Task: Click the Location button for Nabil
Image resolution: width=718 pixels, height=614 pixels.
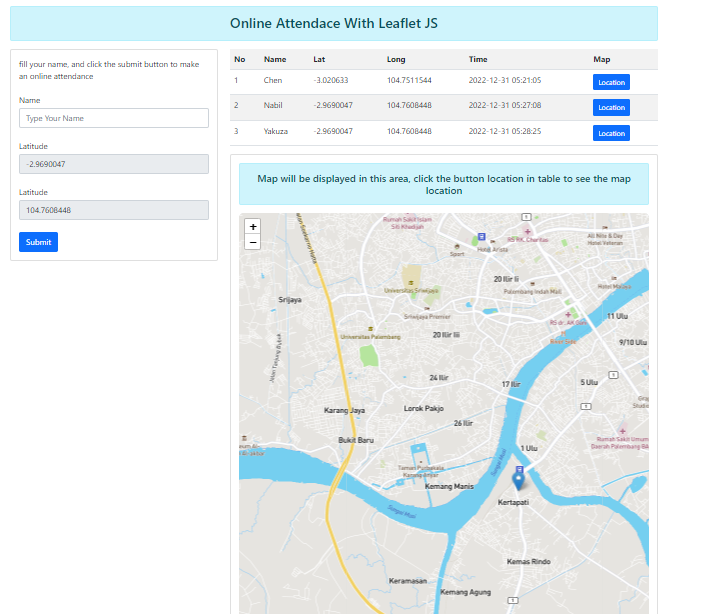Action: tap(611, 108)
